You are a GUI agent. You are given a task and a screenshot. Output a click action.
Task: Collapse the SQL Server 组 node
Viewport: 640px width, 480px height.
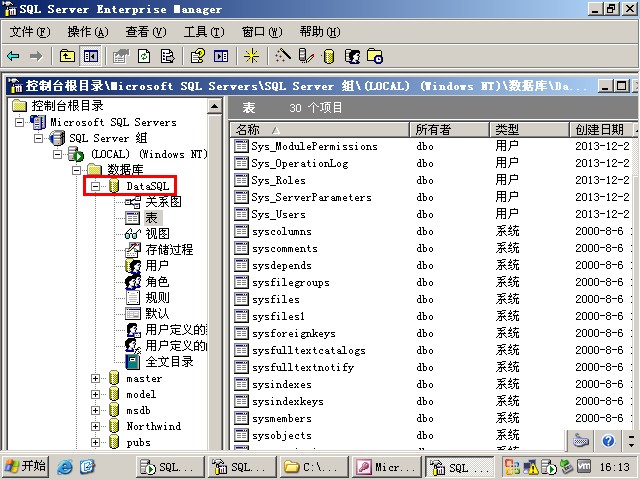click(38, 138)
